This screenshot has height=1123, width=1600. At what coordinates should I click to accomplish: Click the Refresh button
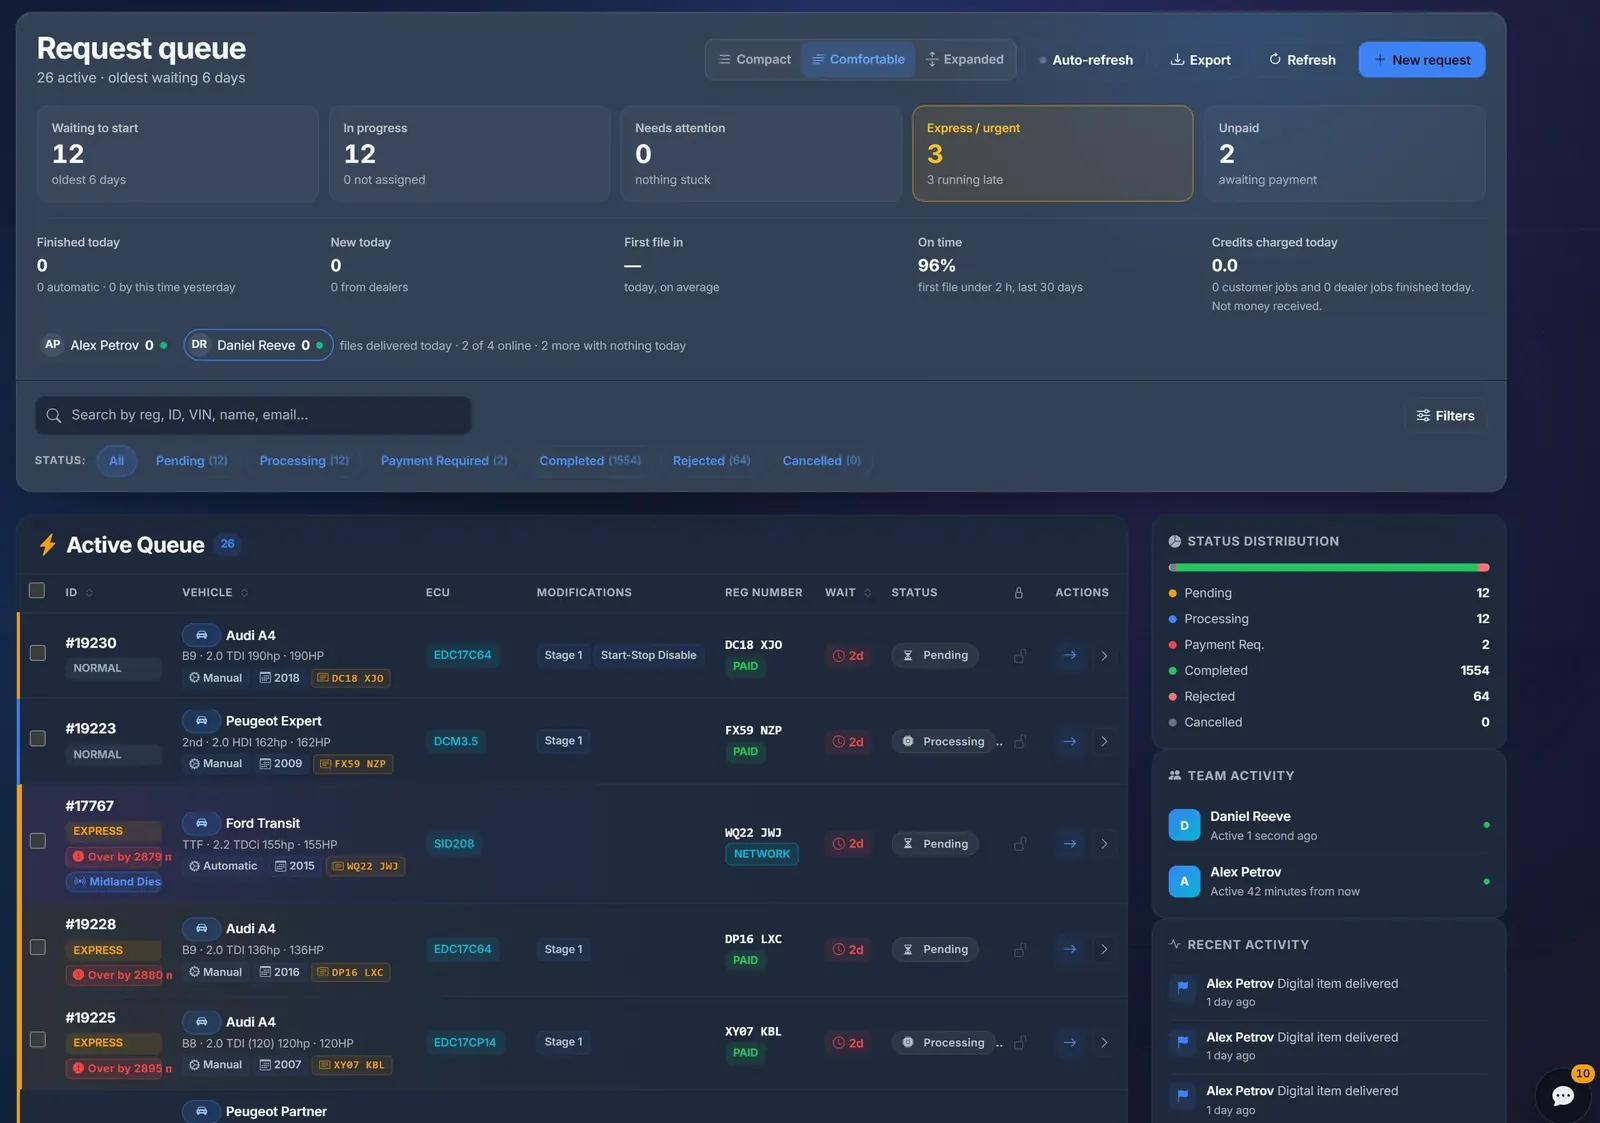coord(1303,60)
